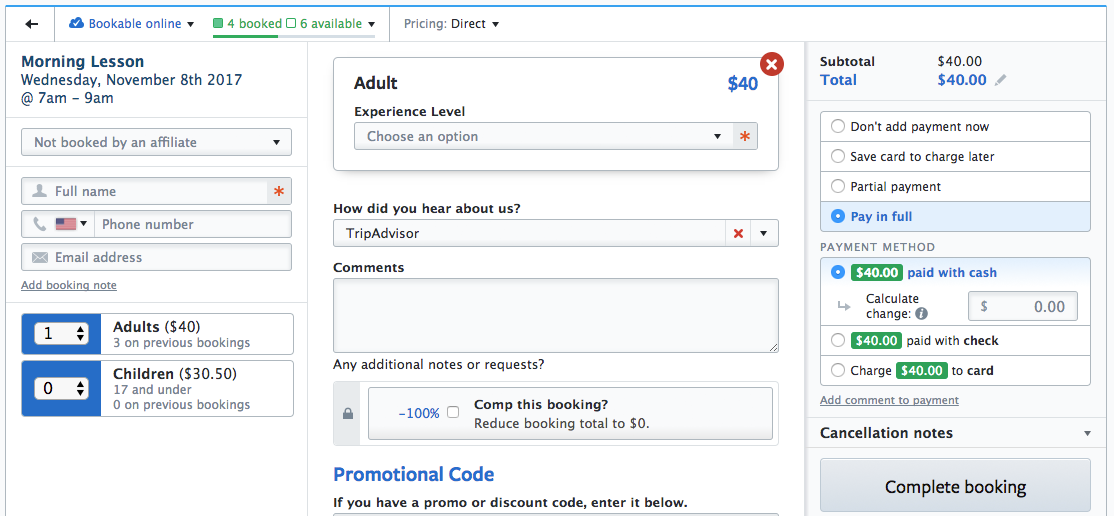Select Charge $40.00 to card option
The width and height of the screenshot is (1114, 516).
tap(838, 371)
